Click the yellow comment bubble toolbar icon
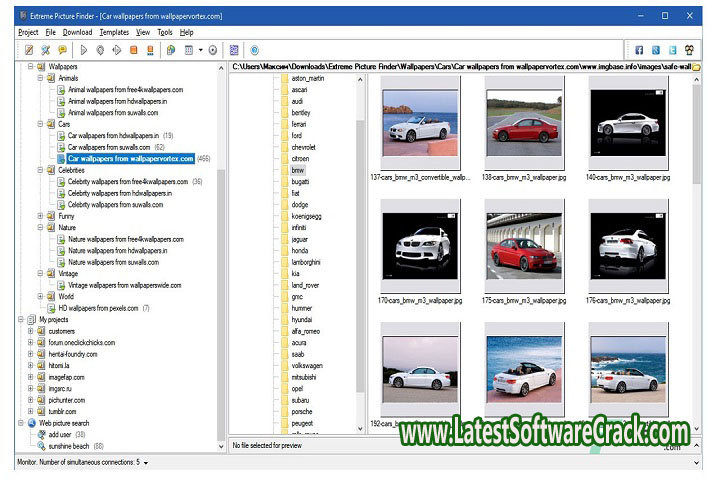This screenshot has width=720, height=480. tap(62, 50)
